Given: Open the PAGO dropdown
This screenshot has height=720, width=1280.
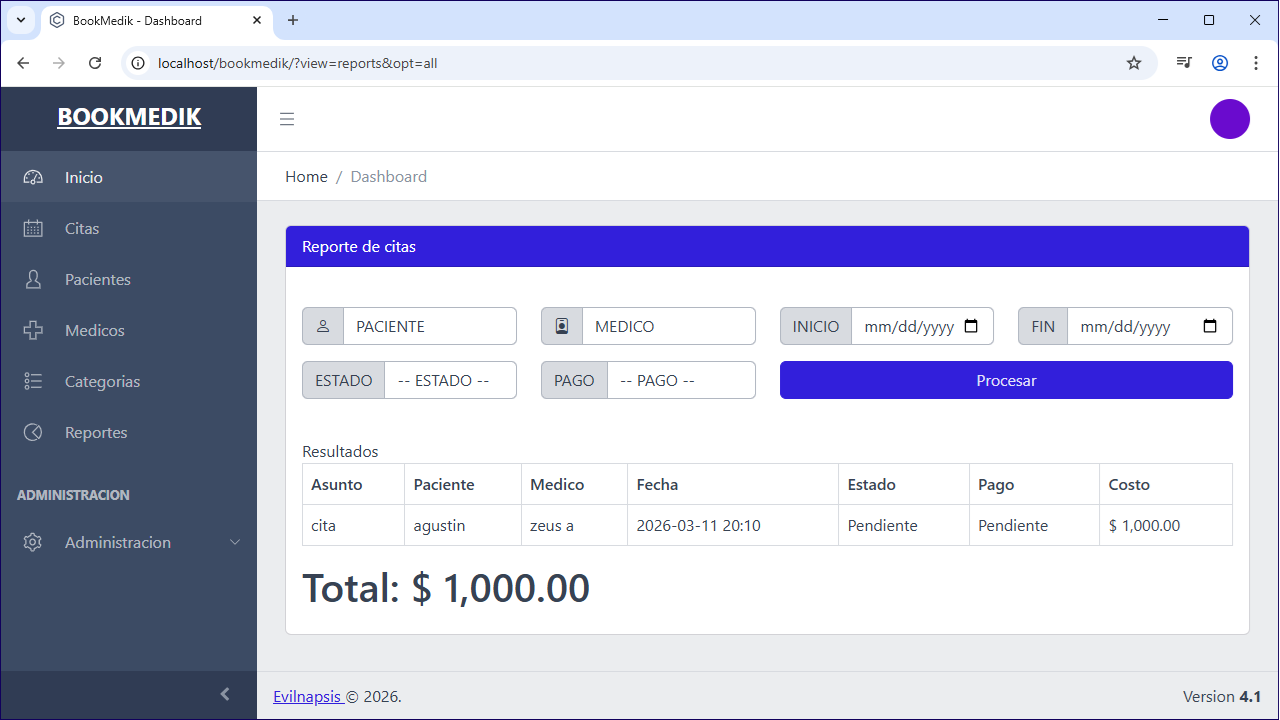Looking at the screenshot, I should 681,380.
